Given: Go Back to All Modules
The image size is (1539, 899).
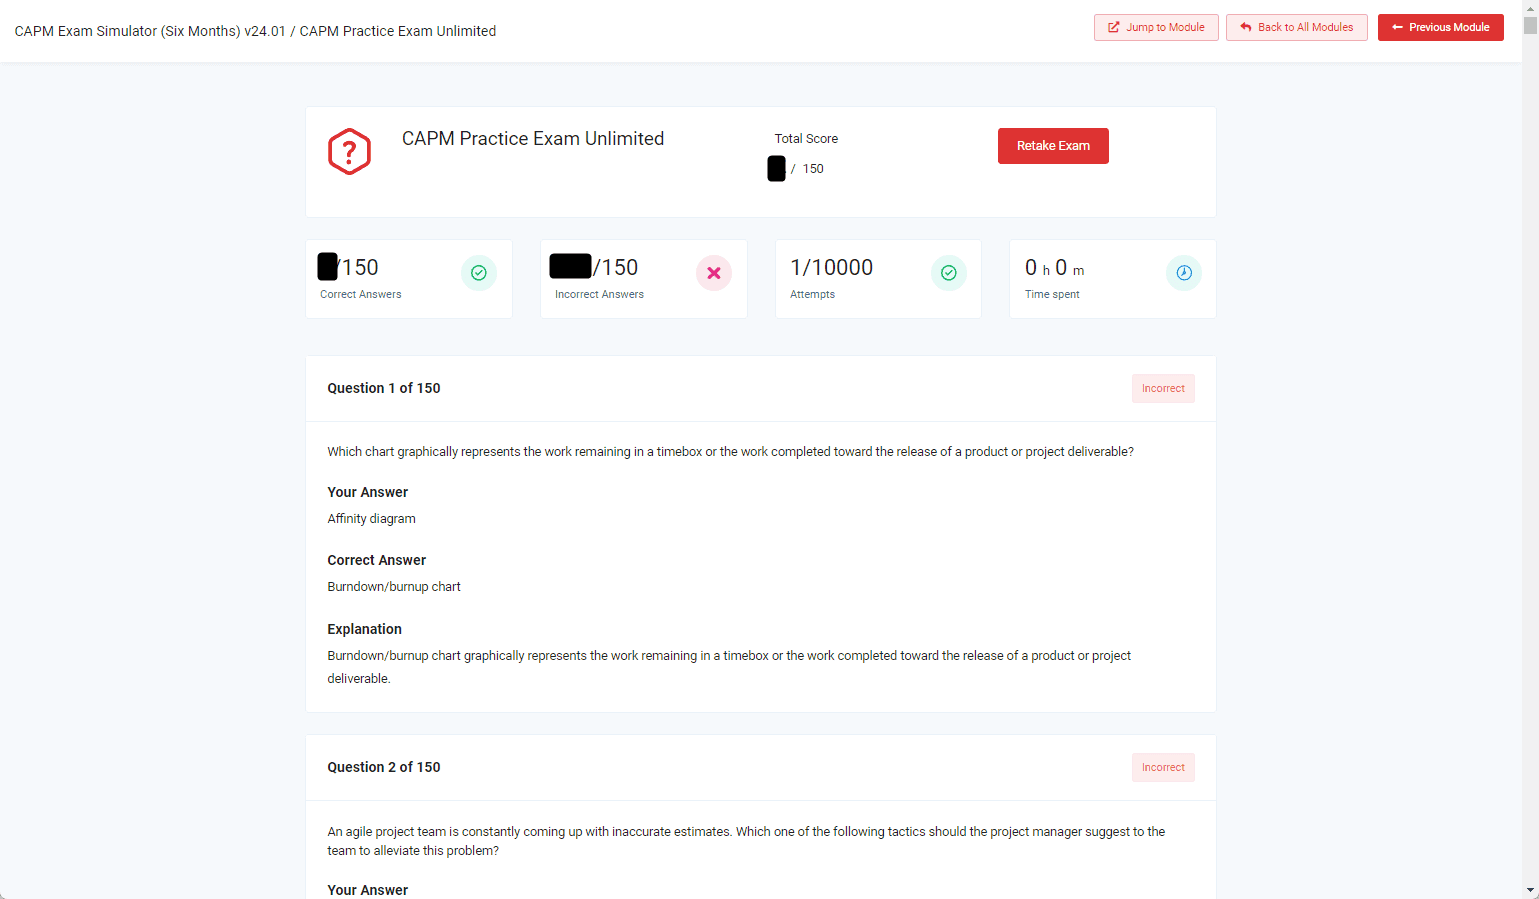Looking at the screenshot, I should point(1297,27).
